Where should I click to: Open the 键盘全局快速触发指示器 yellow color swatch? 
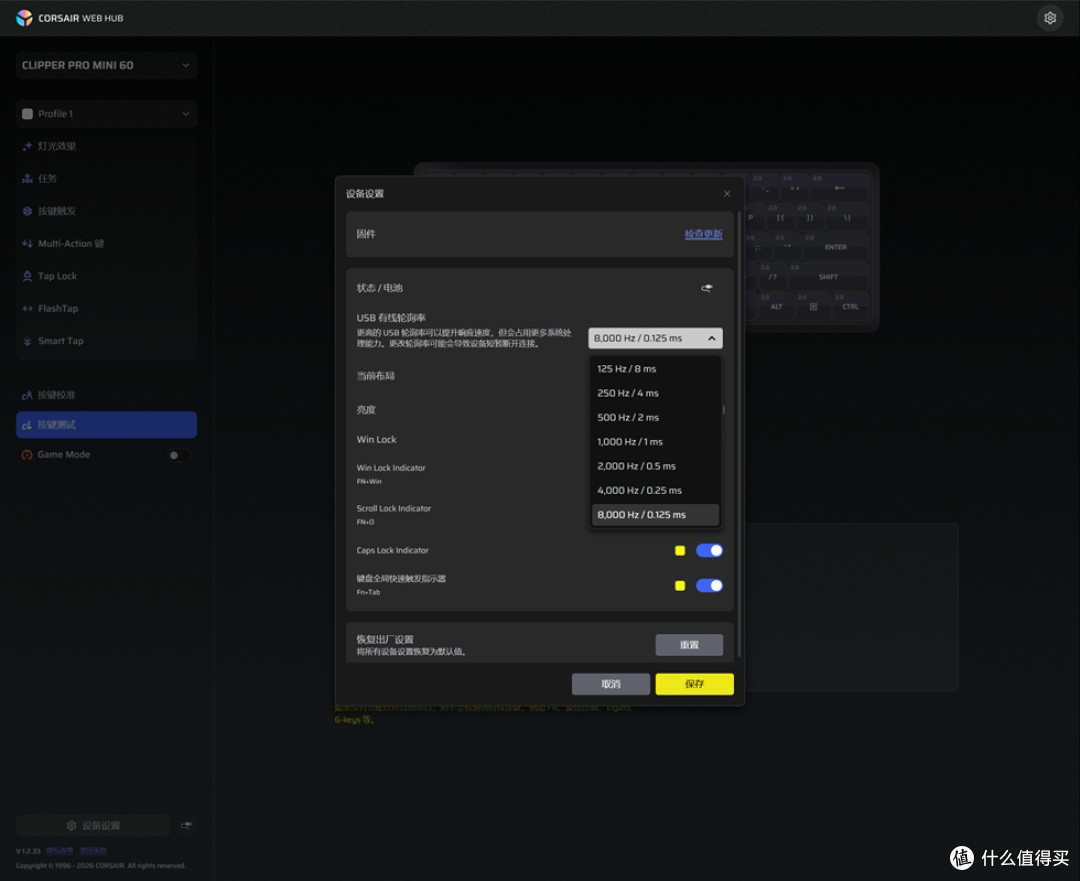[x=680, y=585]
